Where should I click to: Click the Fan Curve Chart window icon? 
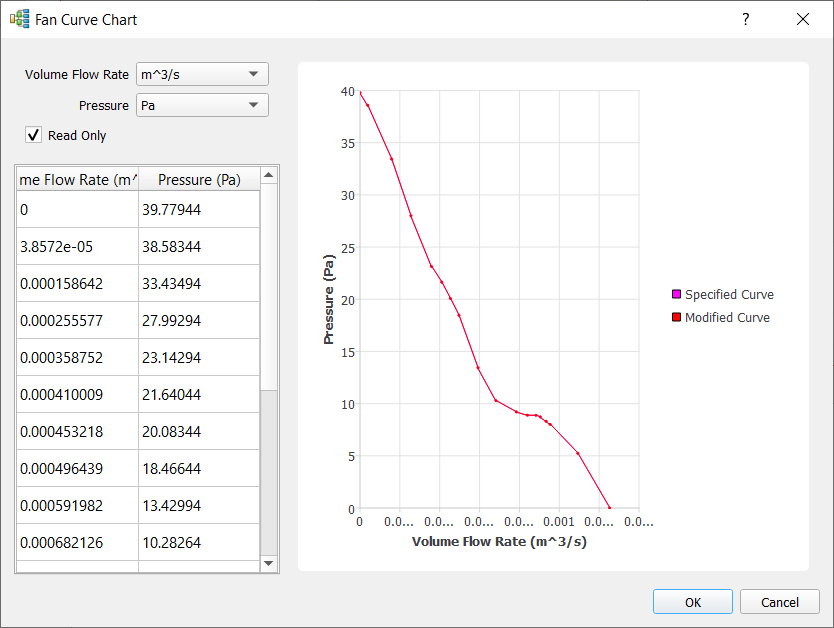coord(19,19)
